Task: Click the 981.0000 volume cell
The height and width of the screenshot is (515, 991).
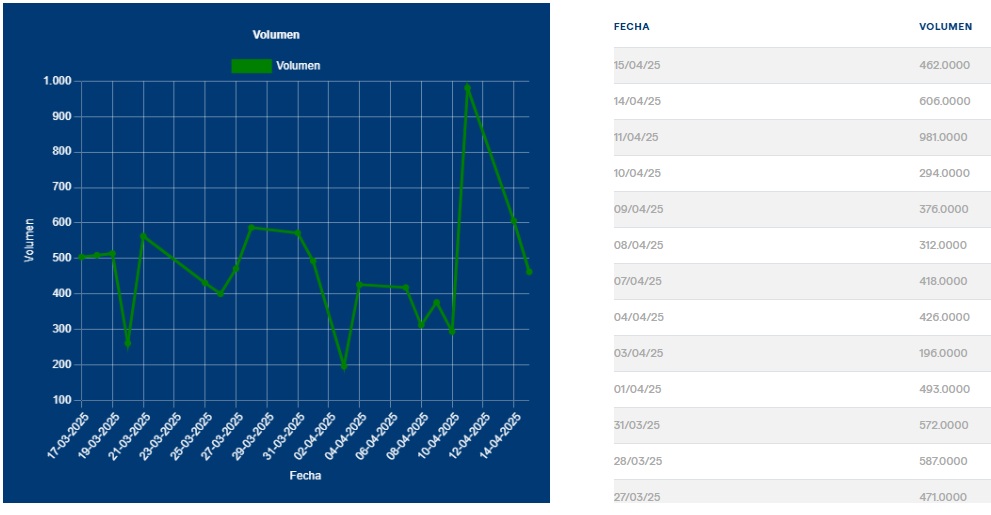Action: pos(944,137)
